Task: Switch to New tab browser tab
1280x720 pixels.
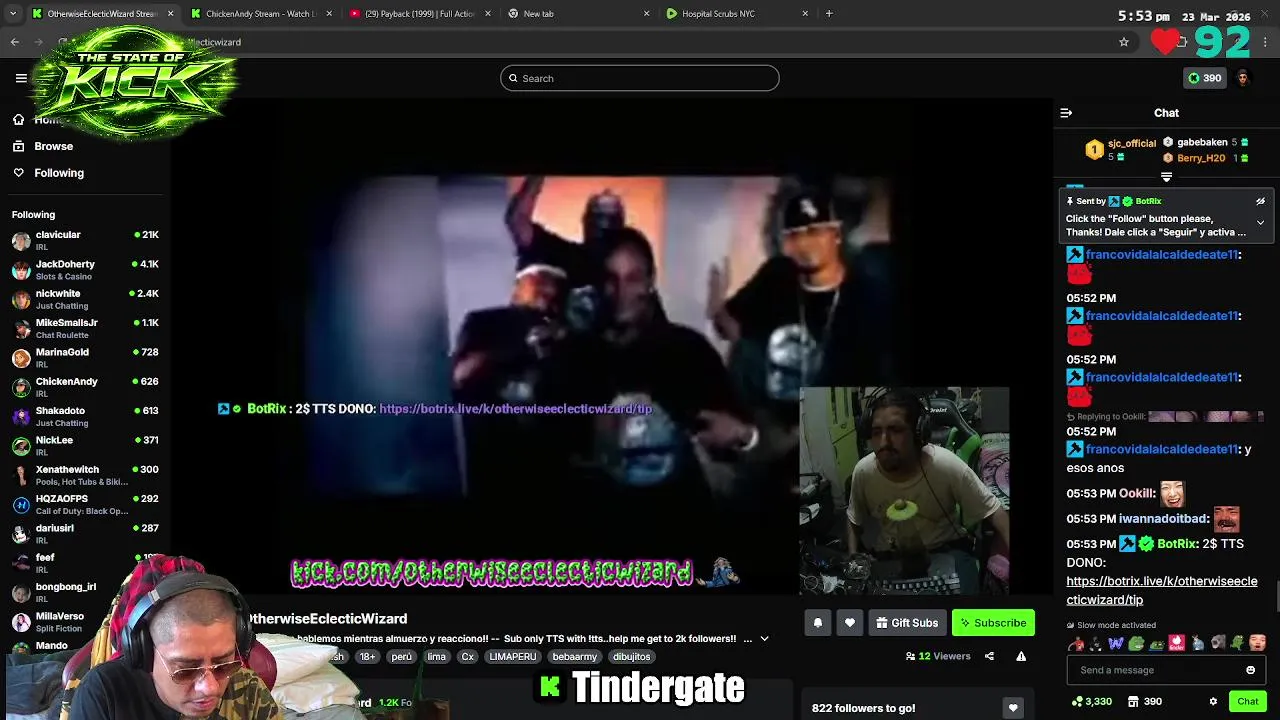Action: click(x=578, y=14)
